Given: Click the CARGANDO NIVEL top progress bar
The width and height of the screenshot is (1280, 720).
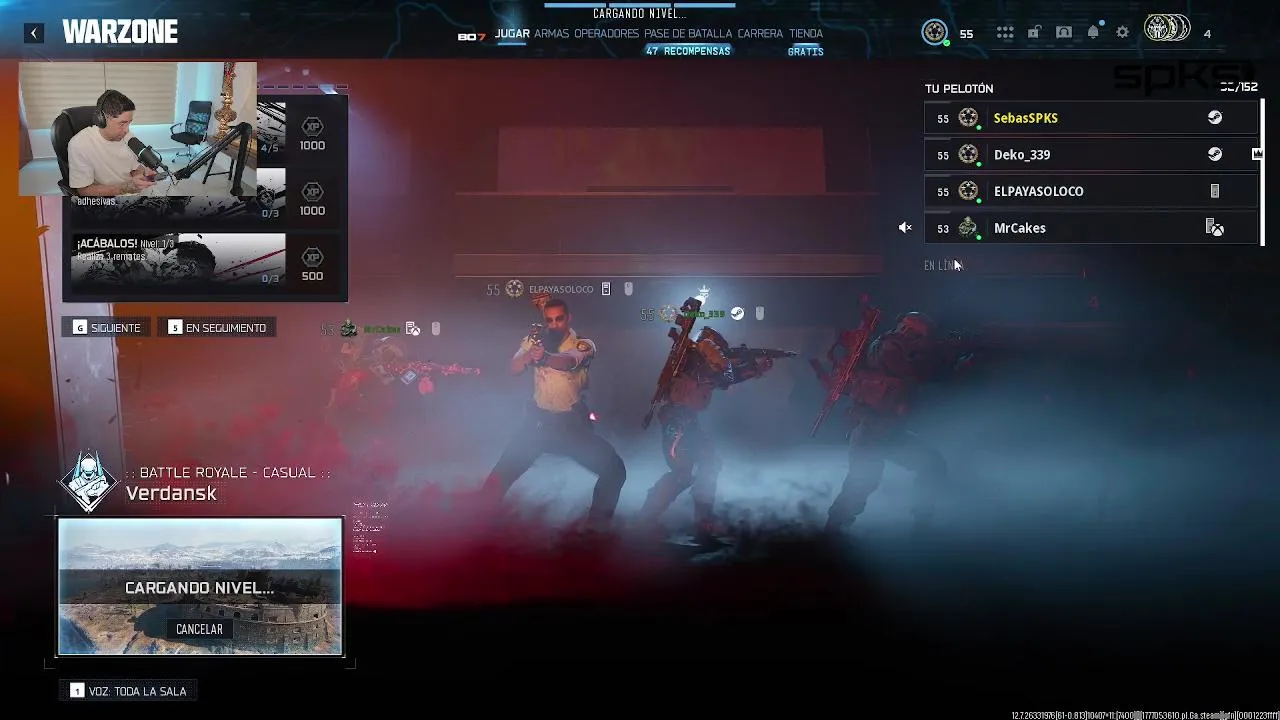Looking at the screenshot, I should [639, 4].
